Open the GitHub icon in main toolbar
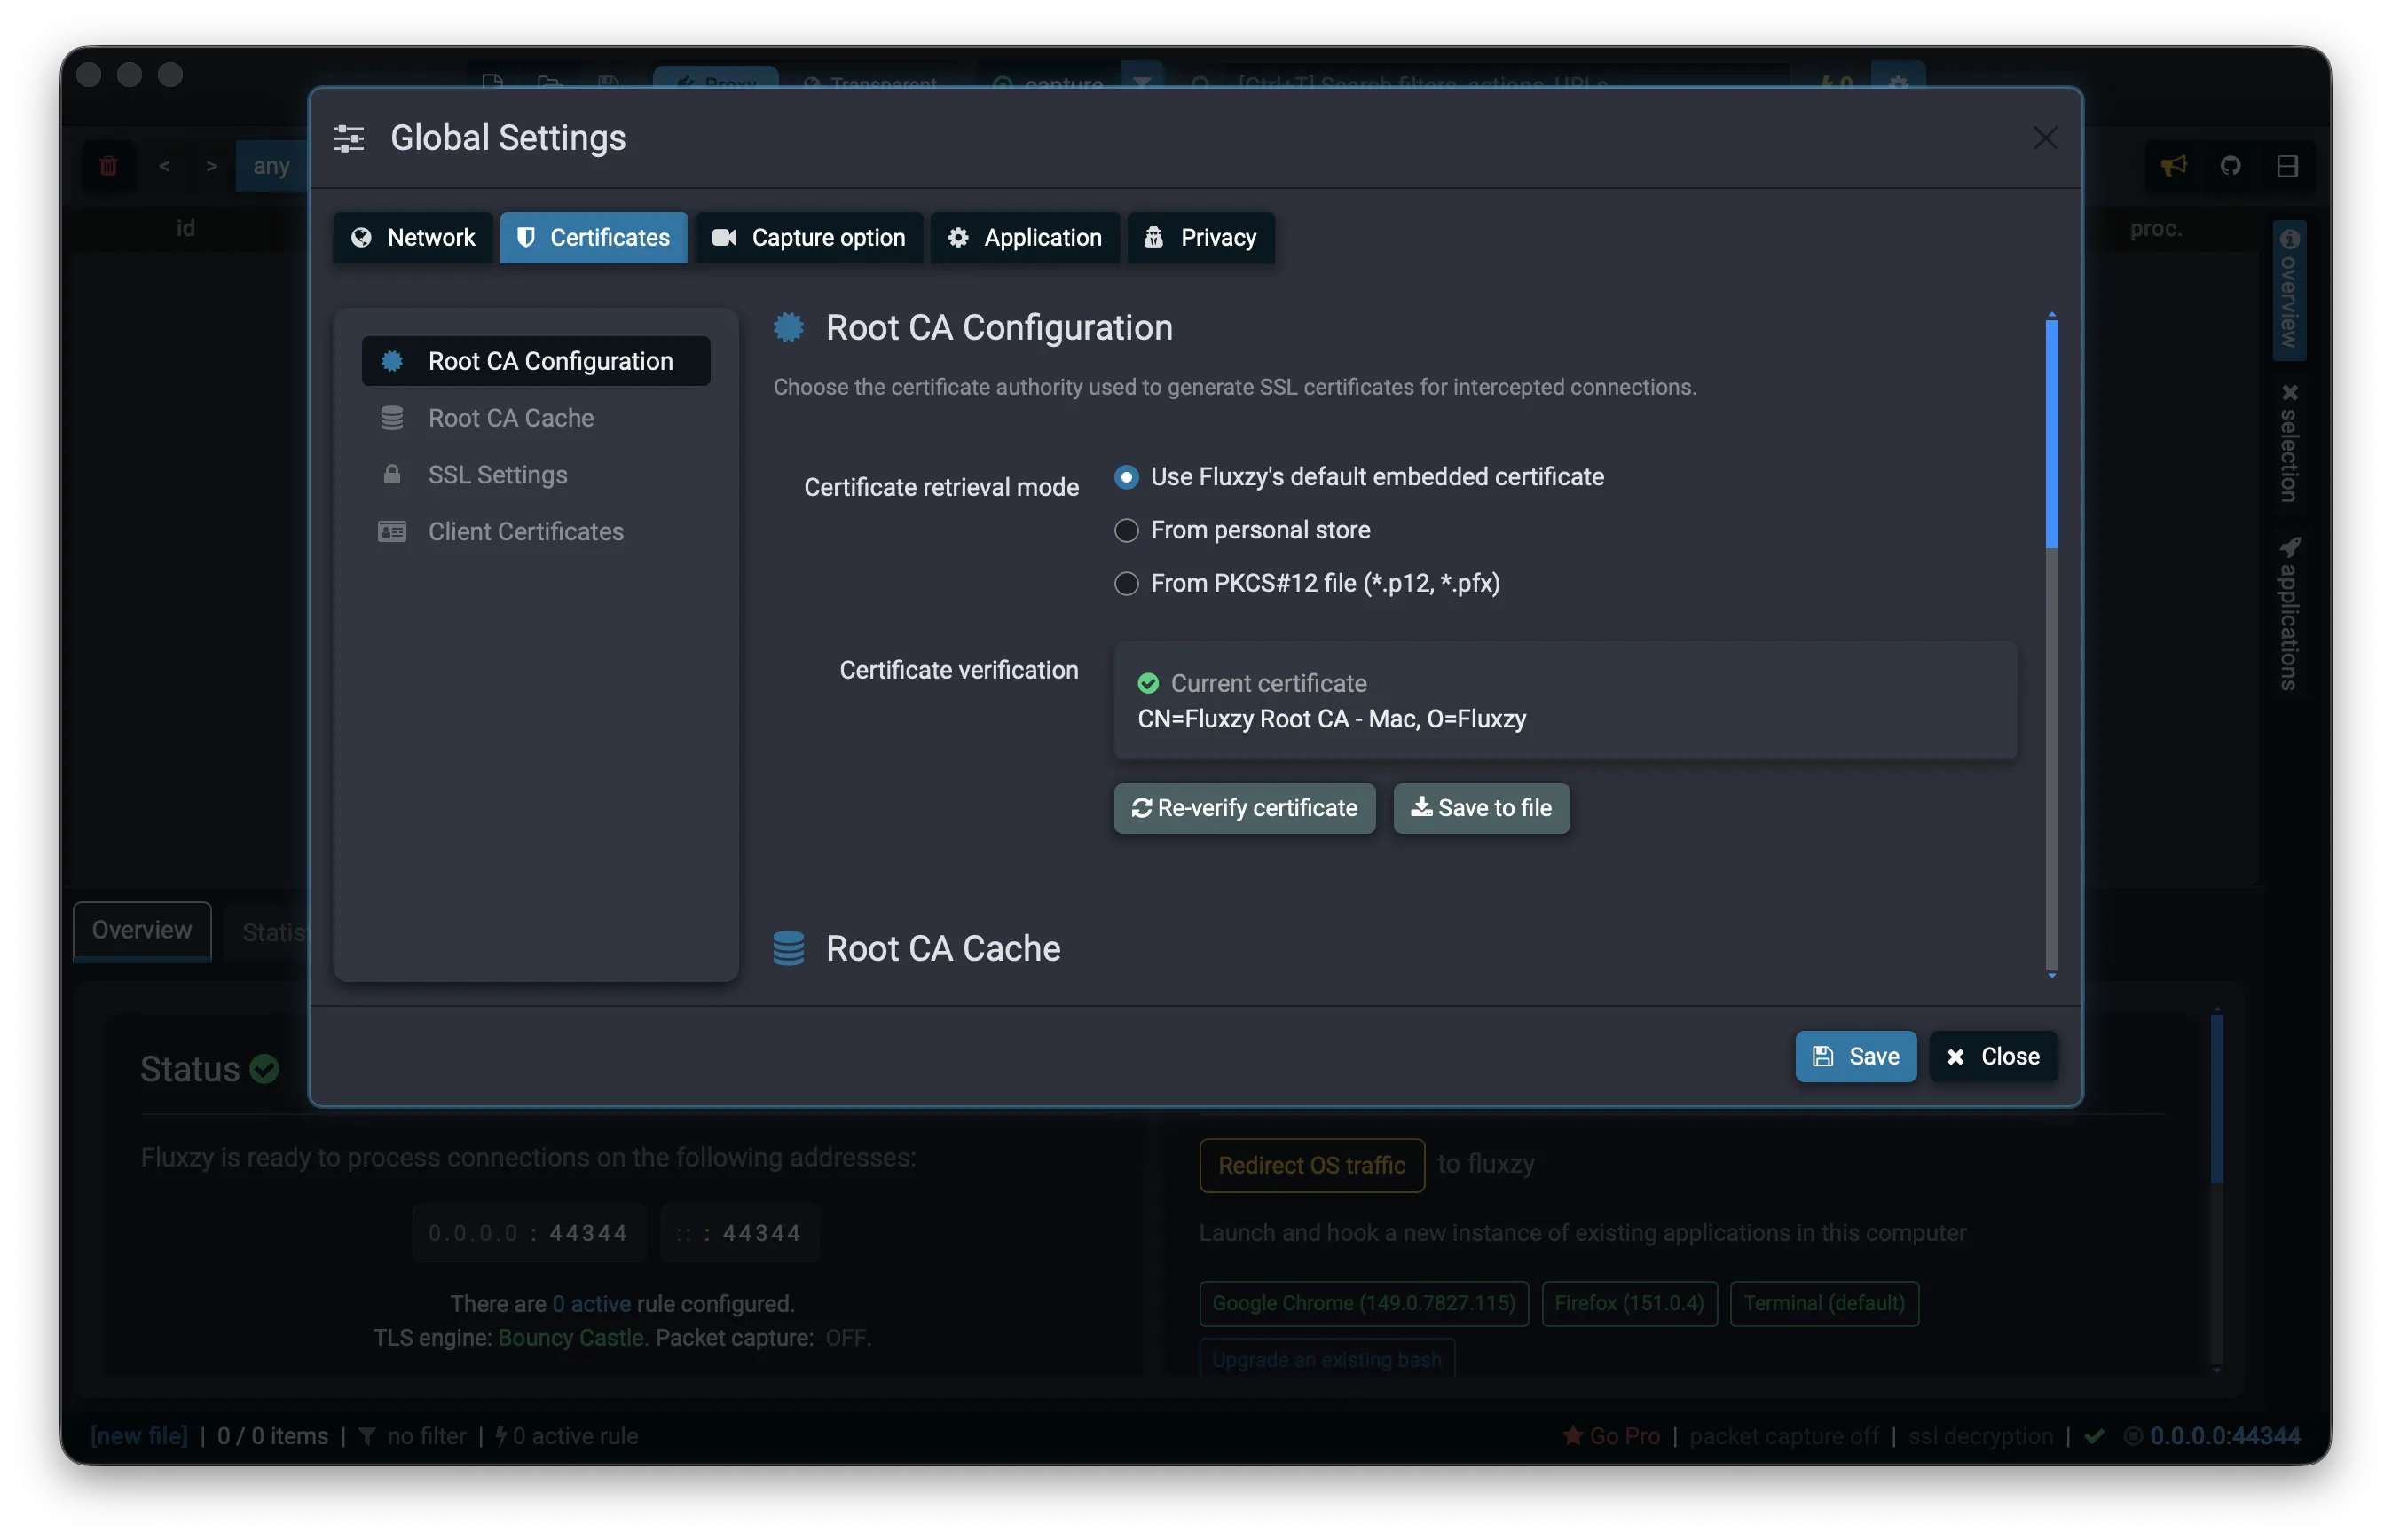The width and height of the screenshot is (2392, 1540). [2230, 165]
